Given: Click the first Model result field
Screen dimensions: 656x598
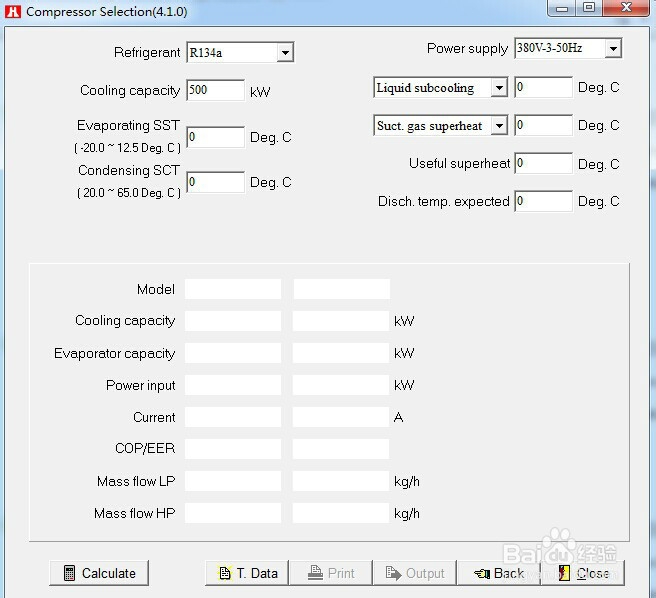Looking at the screenshot, I should (x=233, y=289).
